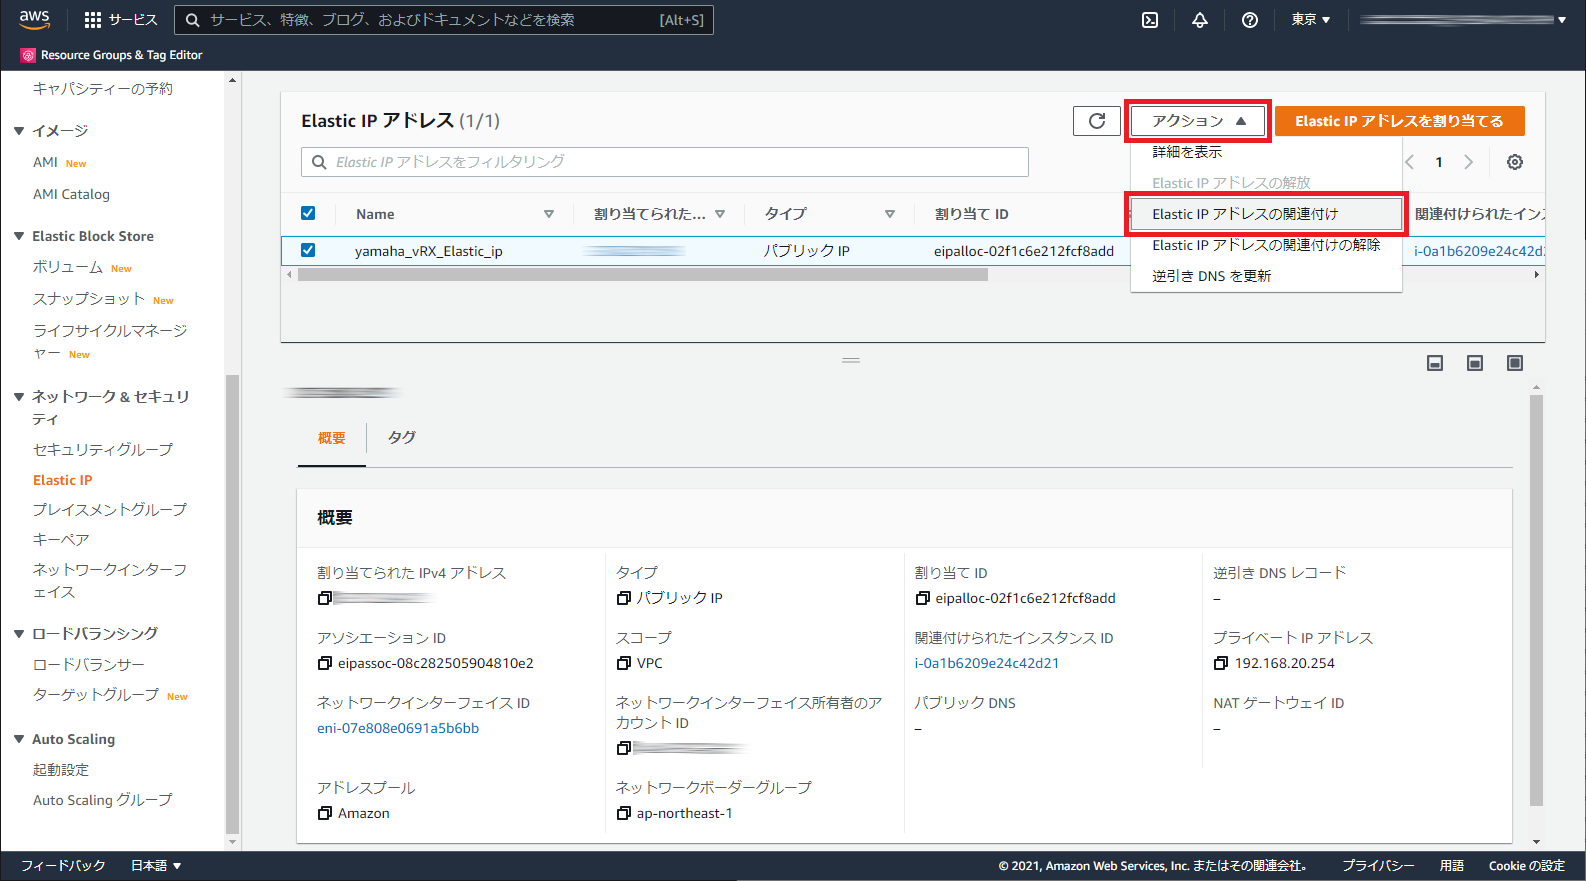This screenshot has width=1586, height=881.
Task: Go to previous page of results
Action: pyautogui.click(x=1410, y=162)
